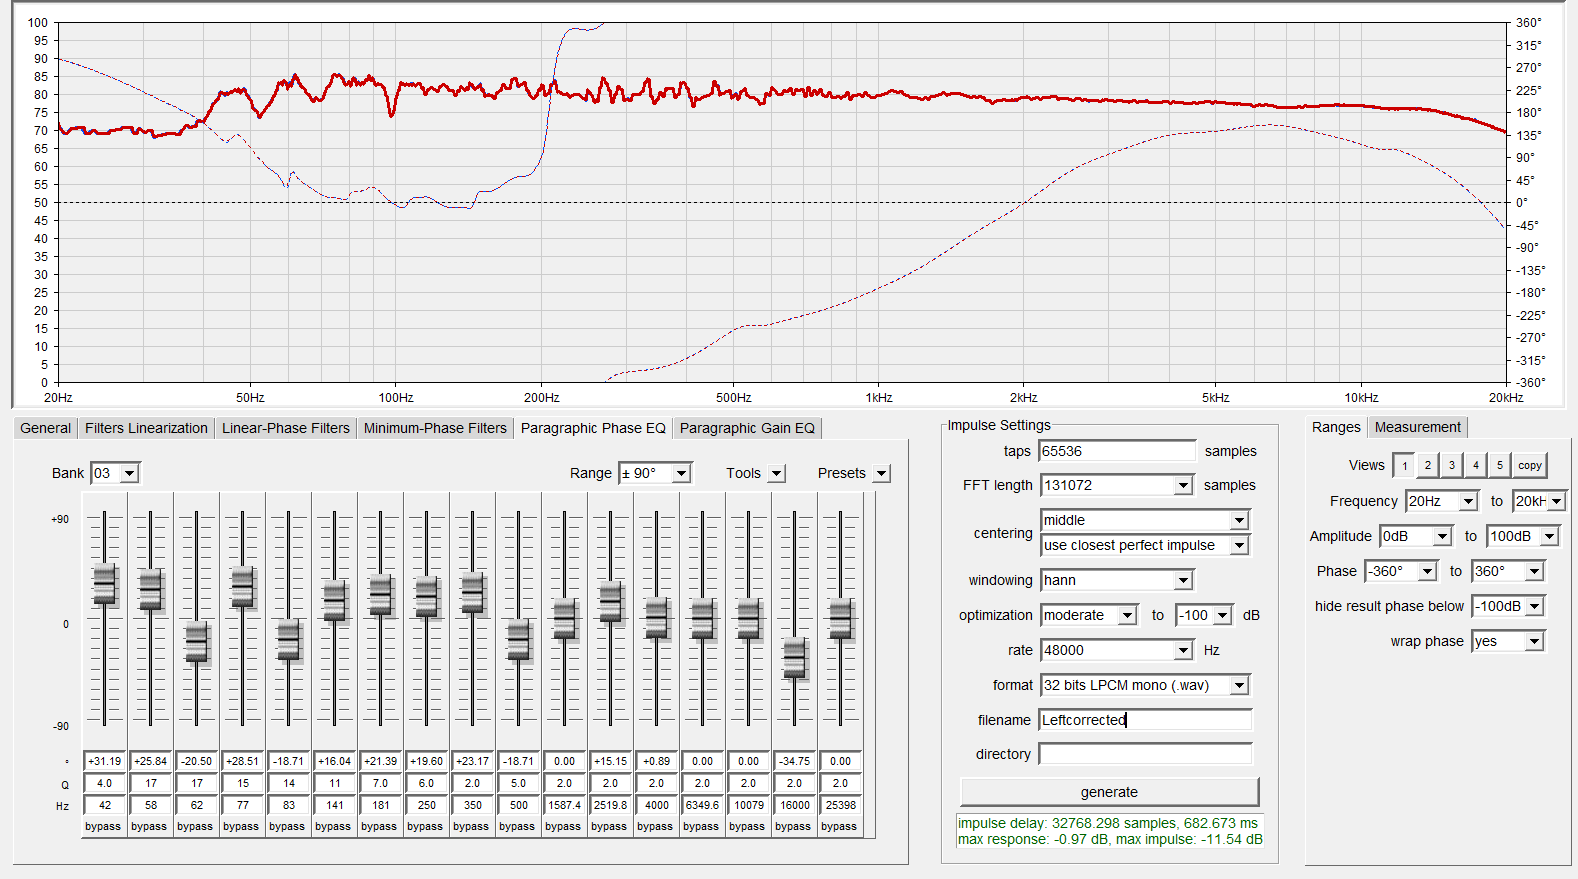Open the Presets dropdown menu
Image resolution: width=1578 pixels, height=879 pixels.
881,473
